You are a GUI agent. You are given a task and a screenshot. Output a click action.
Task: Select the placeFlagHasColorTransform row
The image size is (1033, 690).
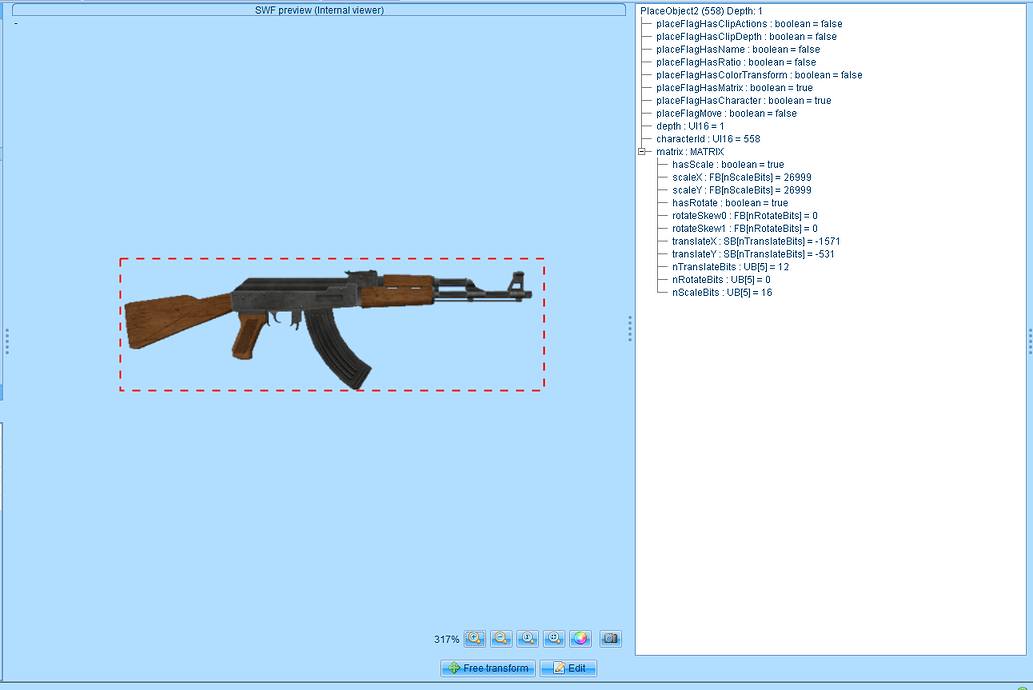[759, 75]
